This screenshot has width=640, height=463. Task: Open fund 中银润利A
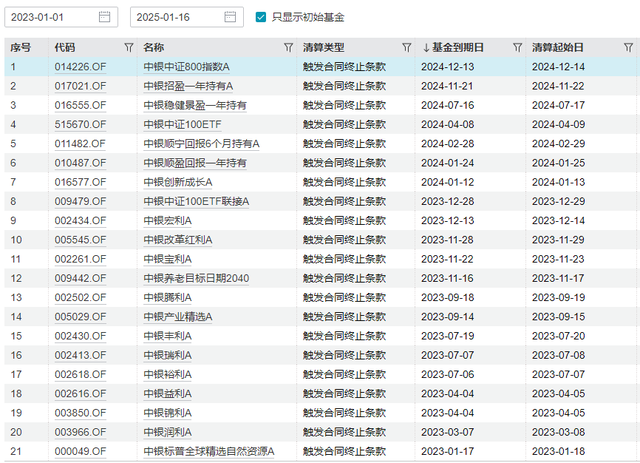coord(167,432)
